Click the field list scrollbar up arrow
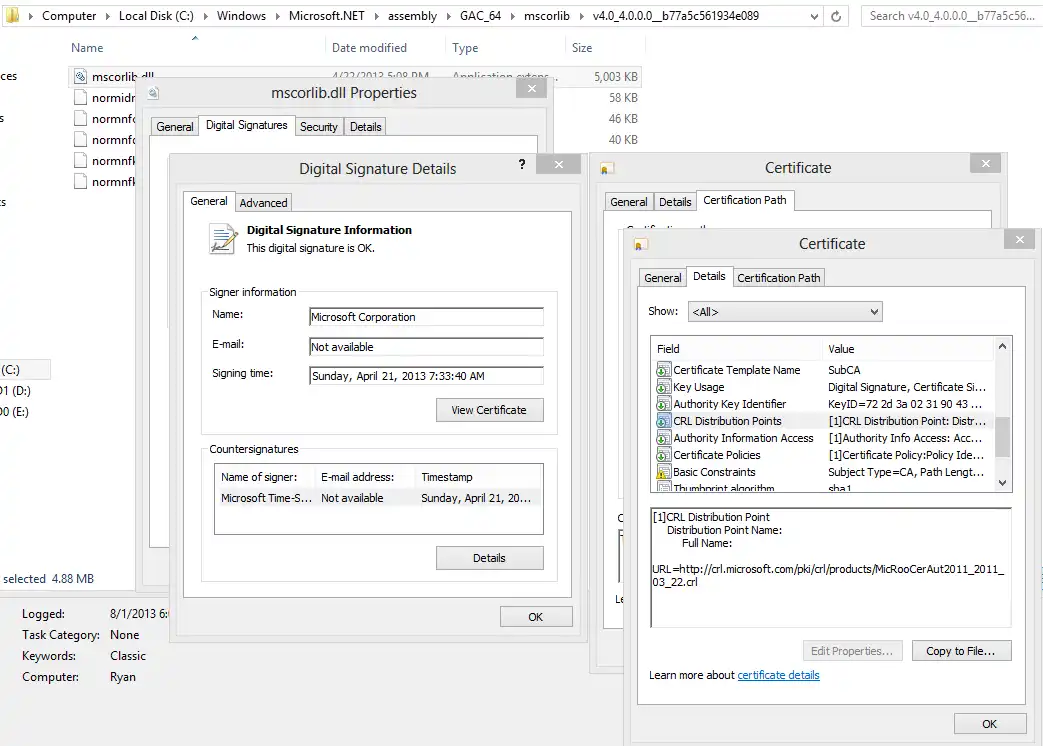Image resolution: width=1043 pixels, height=746 pixels. (1002, 346)
